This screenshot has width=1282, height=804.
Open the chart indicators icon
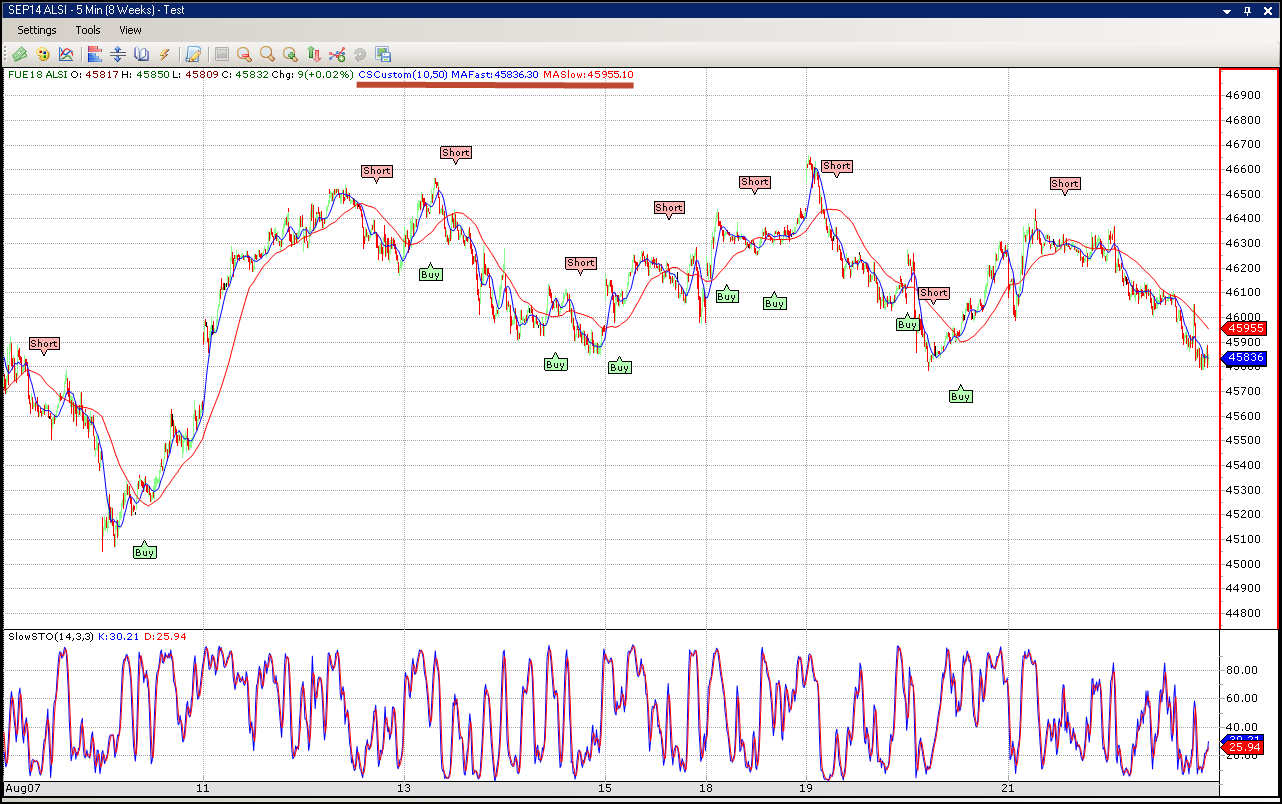[x=66, y=54]
